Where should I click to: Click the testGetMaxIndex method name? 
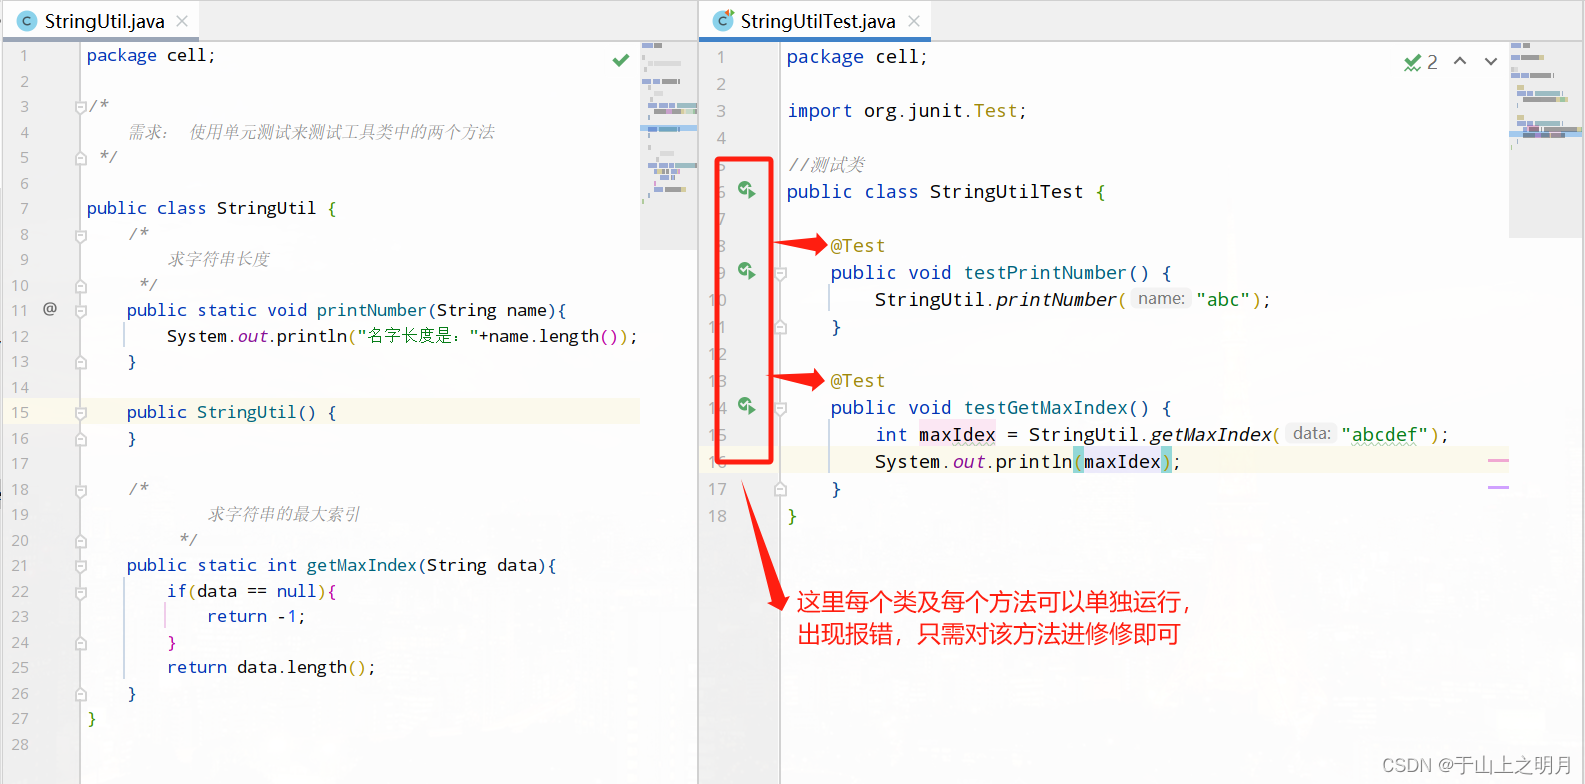1045,408
